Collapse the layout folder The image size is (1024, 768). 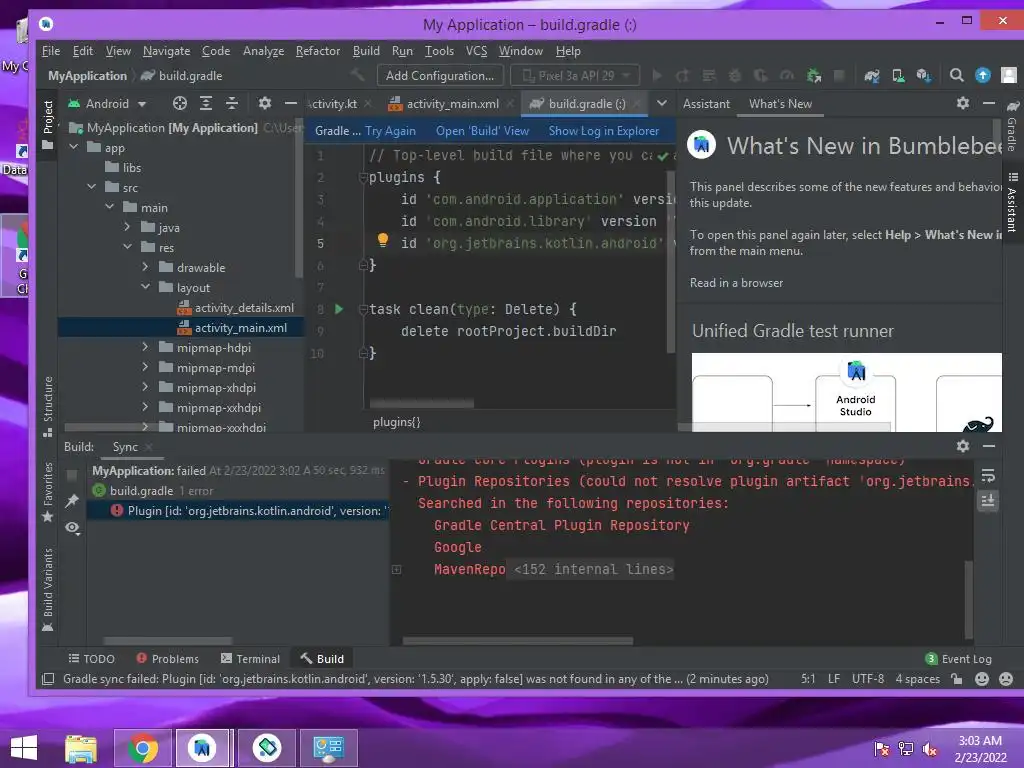(x=145, y=287)
